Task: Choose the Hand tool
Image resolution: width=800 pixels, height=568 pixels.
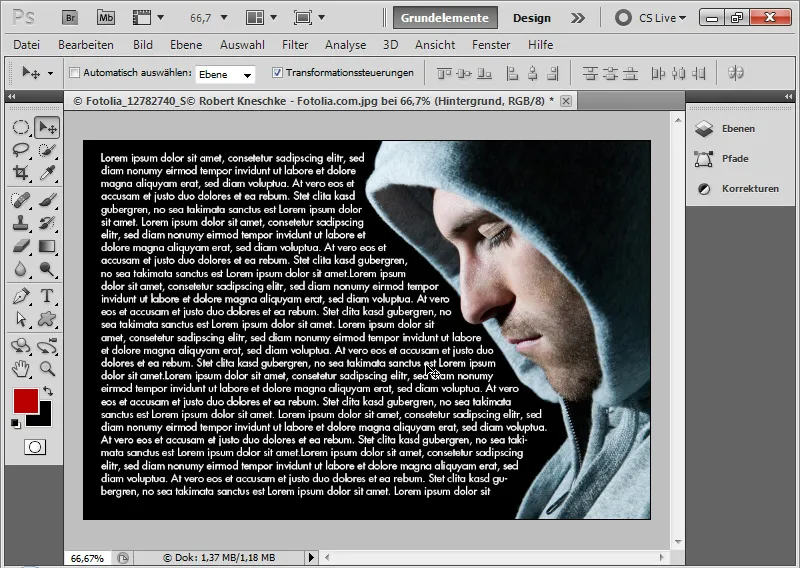Action: [21, 369]
